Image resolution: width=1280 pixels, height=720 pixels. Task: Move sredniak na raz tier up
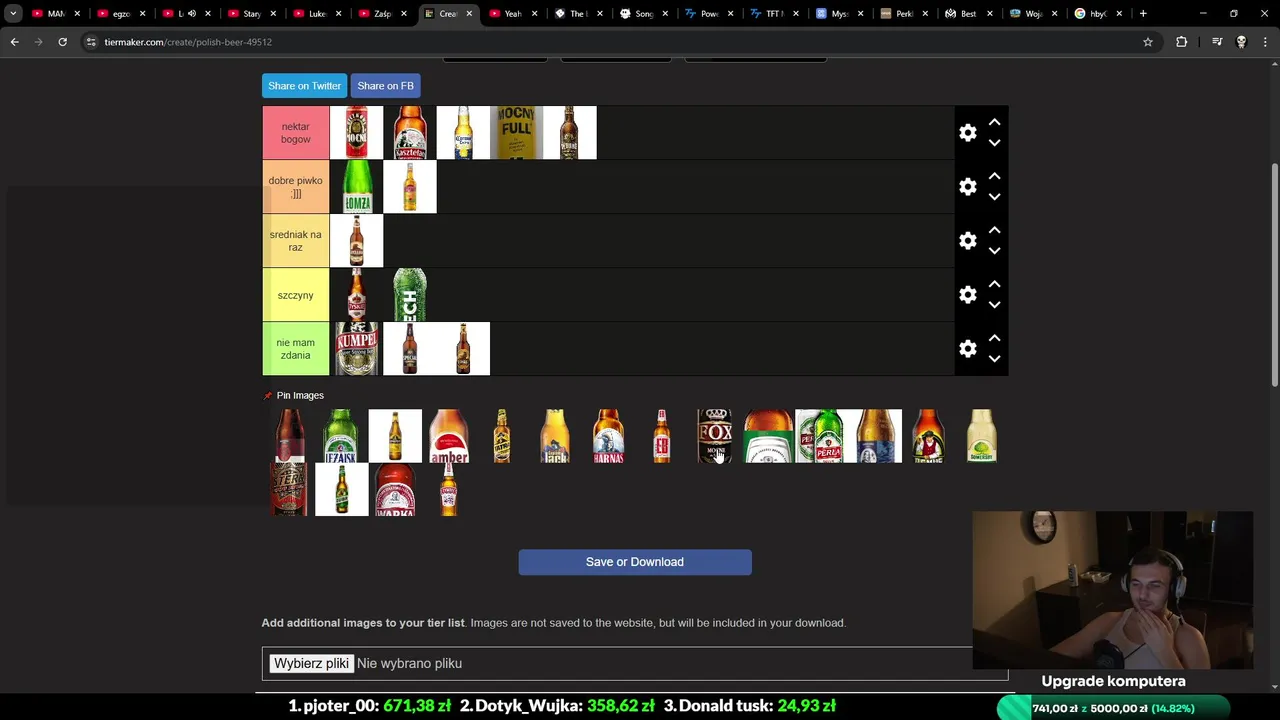[994, 230]
